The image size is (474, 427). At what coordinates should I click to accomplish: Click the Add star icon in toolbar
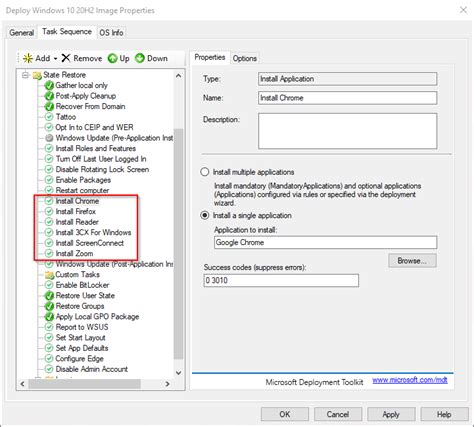click(x=28, y=58)
